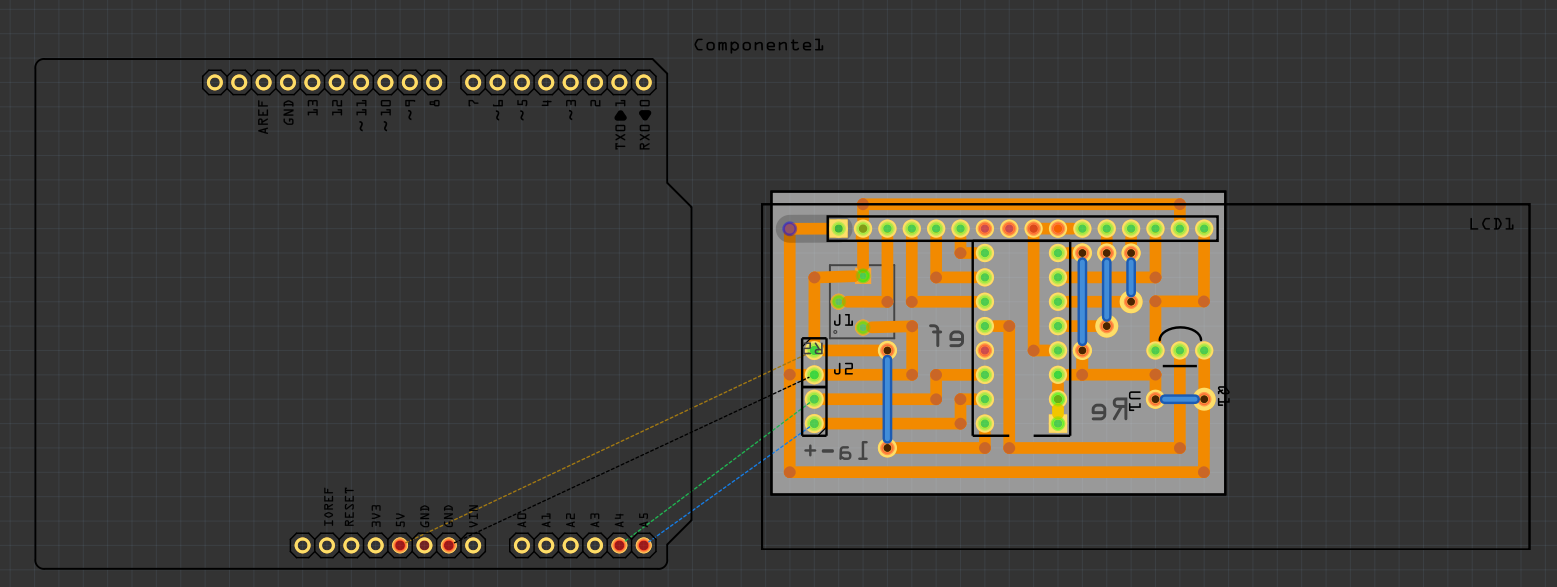Select the horizontal blue jumper near the Re label
The height and width of the screenshot is (587, 1557).
click(x=1180, y=401)
